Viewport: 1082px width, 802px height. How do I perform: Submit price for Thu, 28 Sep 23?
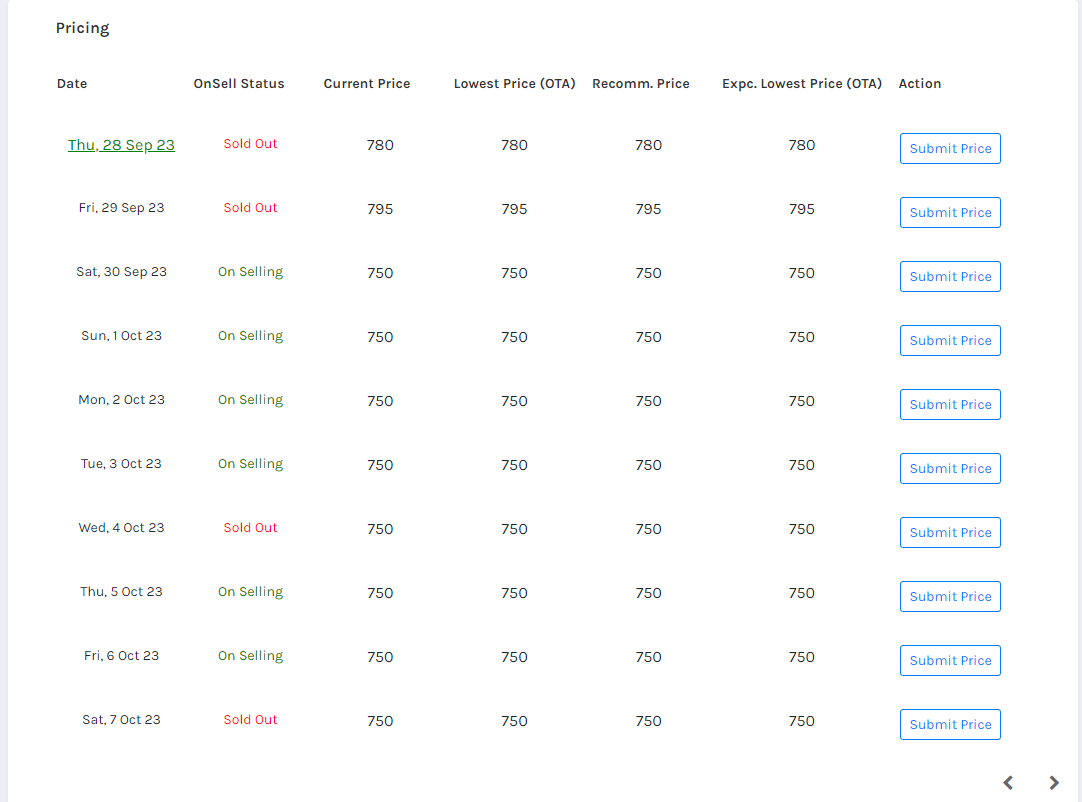[x=950, y=148]
